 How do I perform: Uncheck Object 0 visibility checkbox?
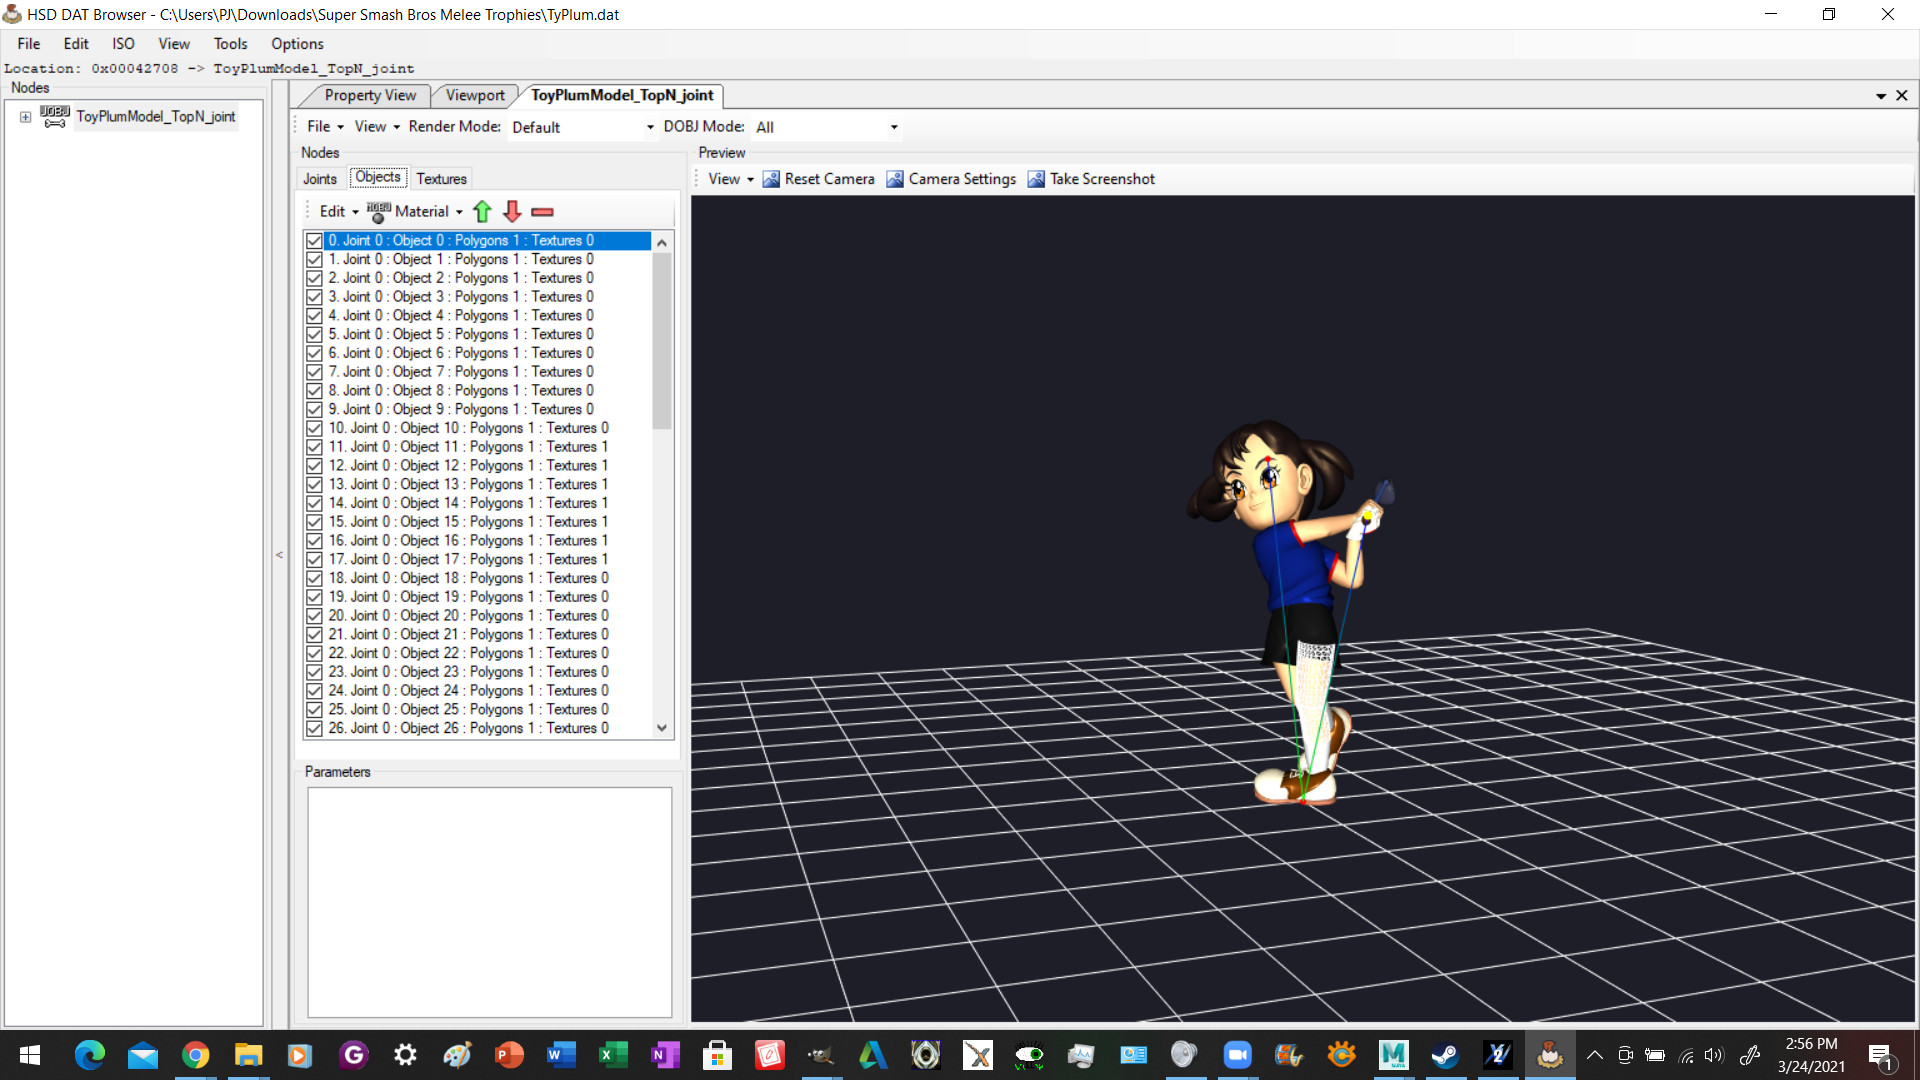click(314, 241)
